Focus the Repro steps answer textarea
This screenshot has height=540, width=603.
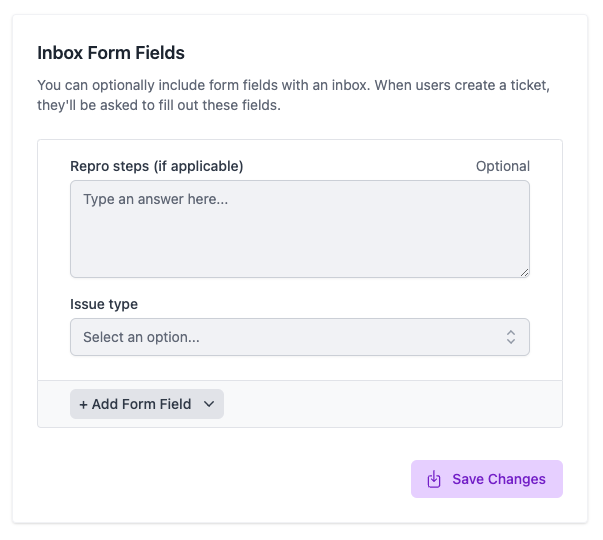[300, 229]
